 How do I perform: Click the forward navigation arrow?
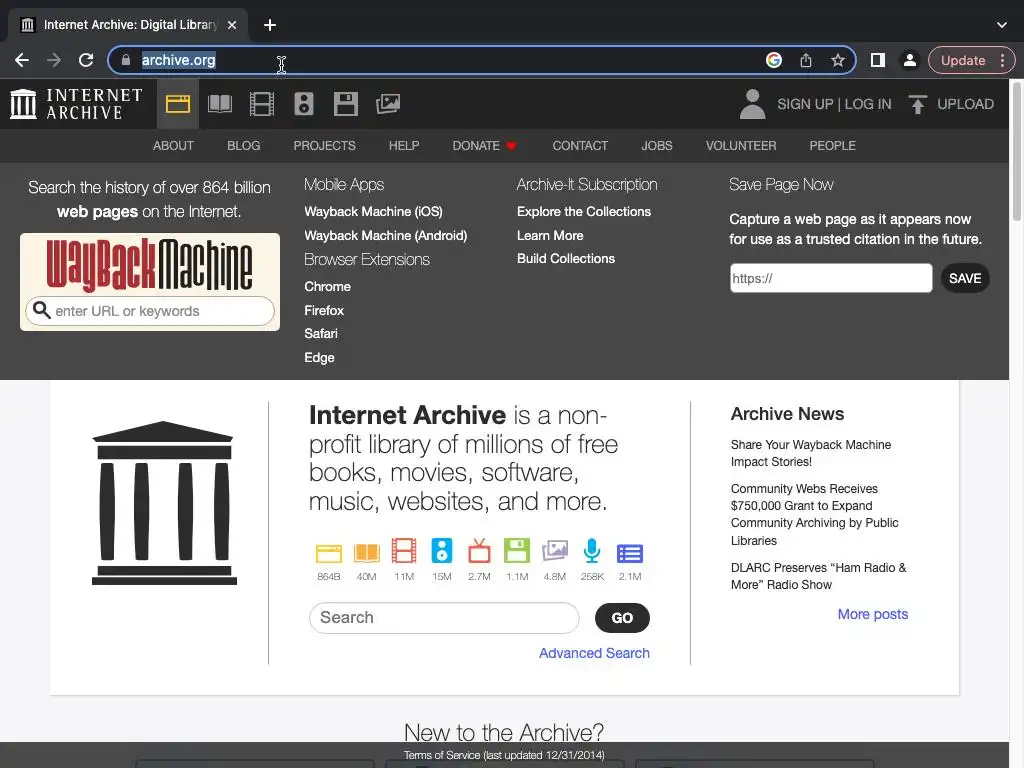click(x=54, y=60)
